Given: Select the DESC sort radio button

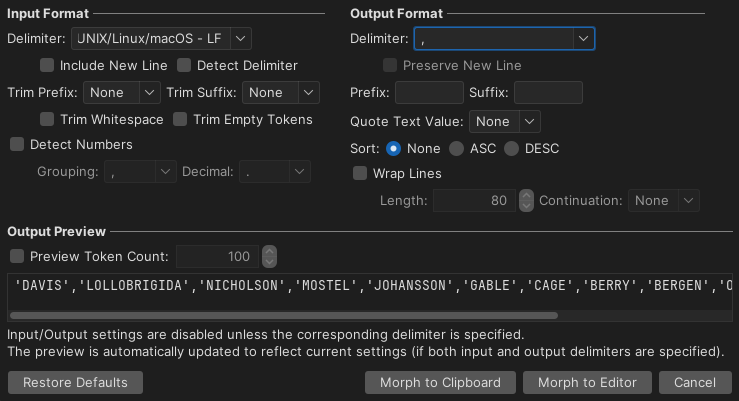Looking at the screenshot, I should click(511, 148).
